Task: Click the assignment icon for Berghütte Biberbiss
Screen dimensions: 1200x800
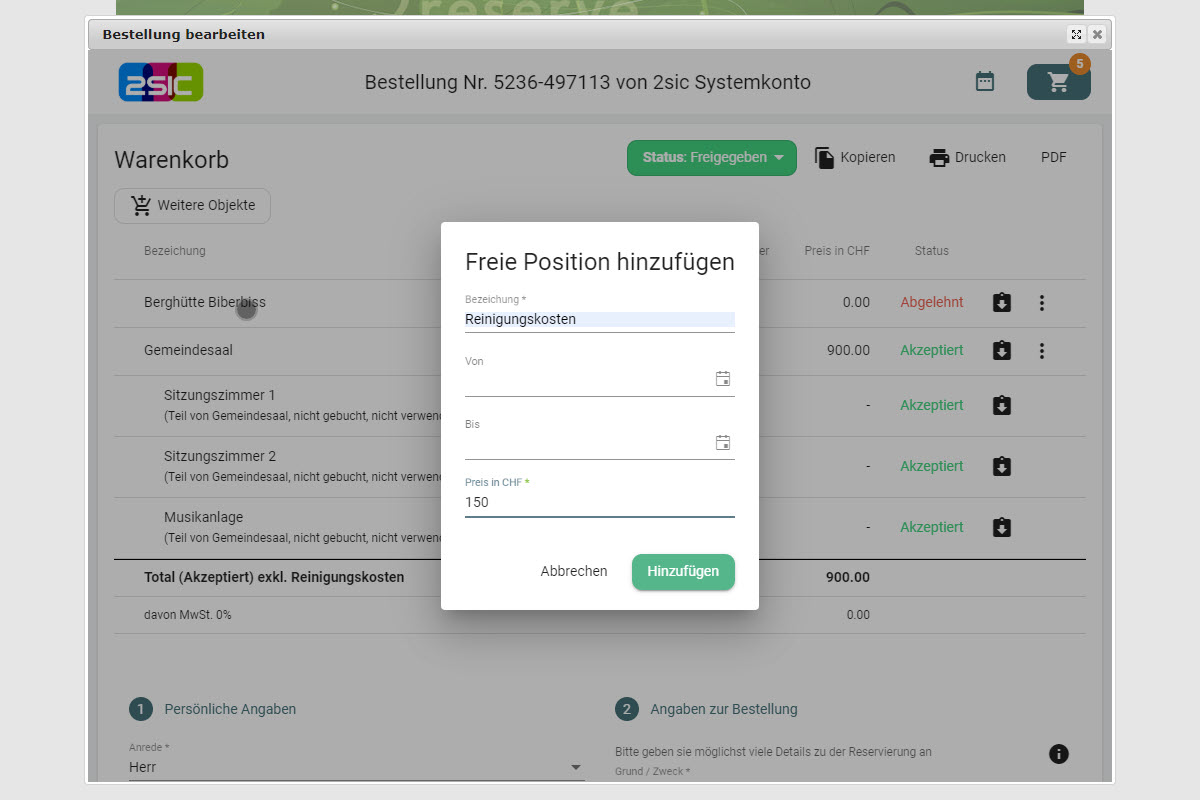Action: click(x=1002, y=303)
